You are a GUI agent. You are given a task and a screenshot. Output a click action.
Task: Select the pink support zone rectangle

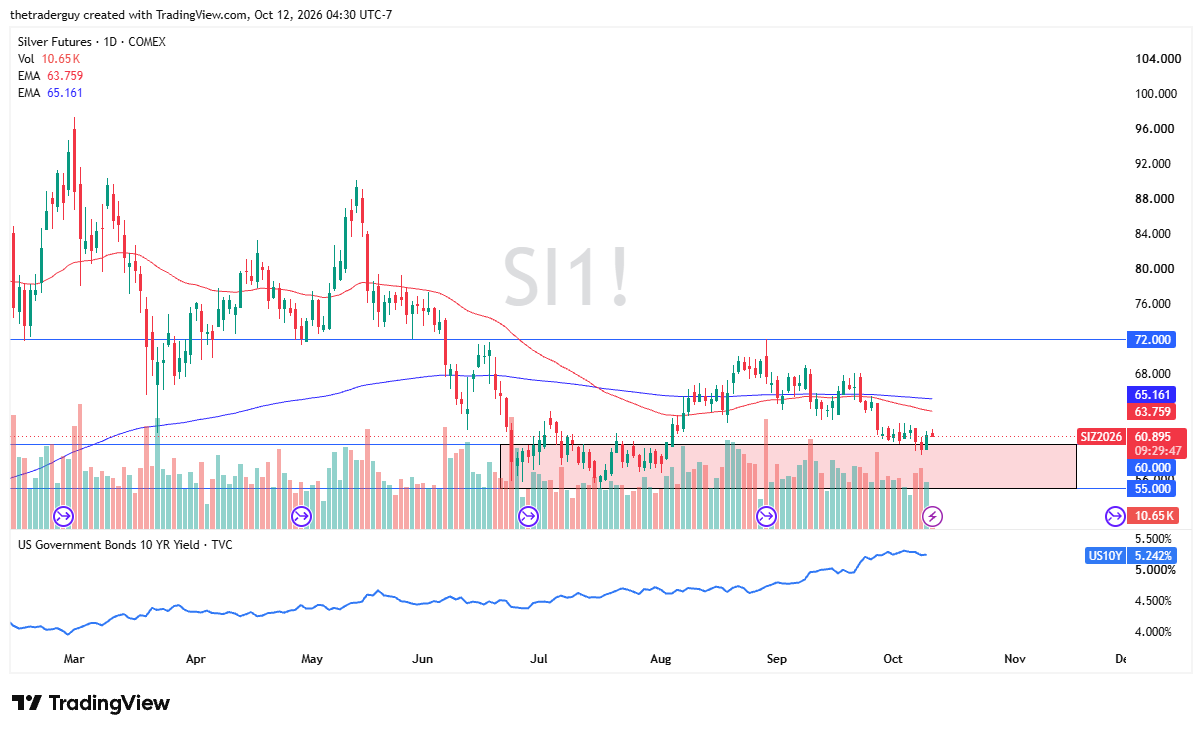tap(788, 466)
